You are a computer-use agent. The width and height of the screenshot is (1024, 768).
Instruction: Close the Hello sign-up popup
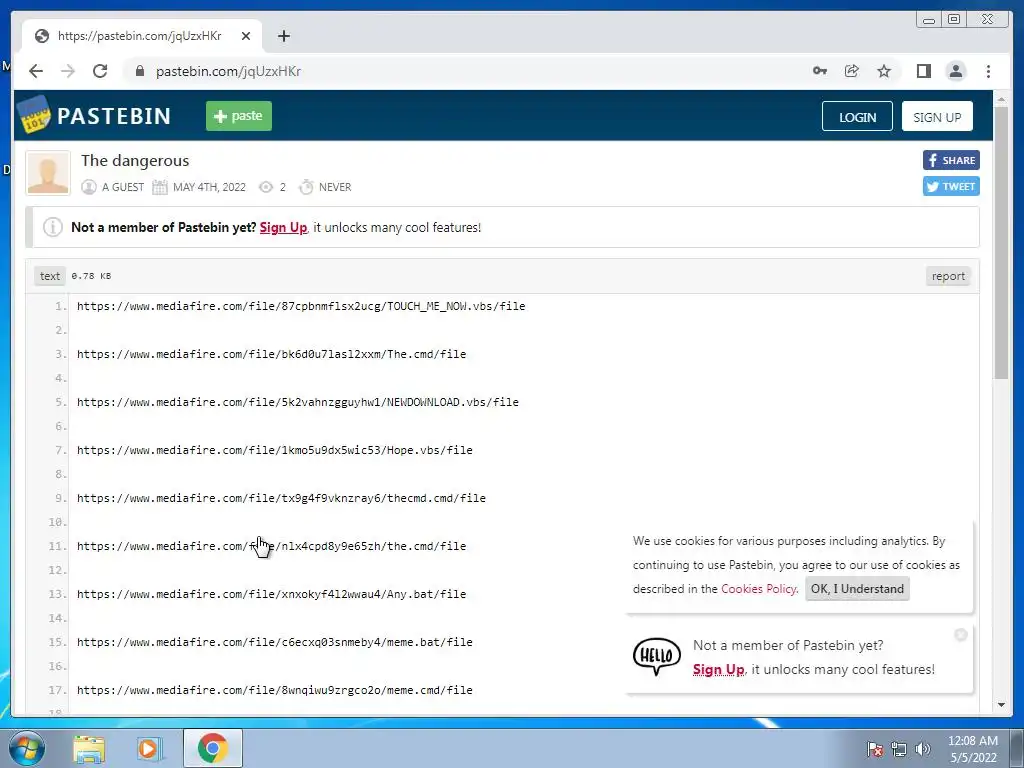(x=960, y=635)
